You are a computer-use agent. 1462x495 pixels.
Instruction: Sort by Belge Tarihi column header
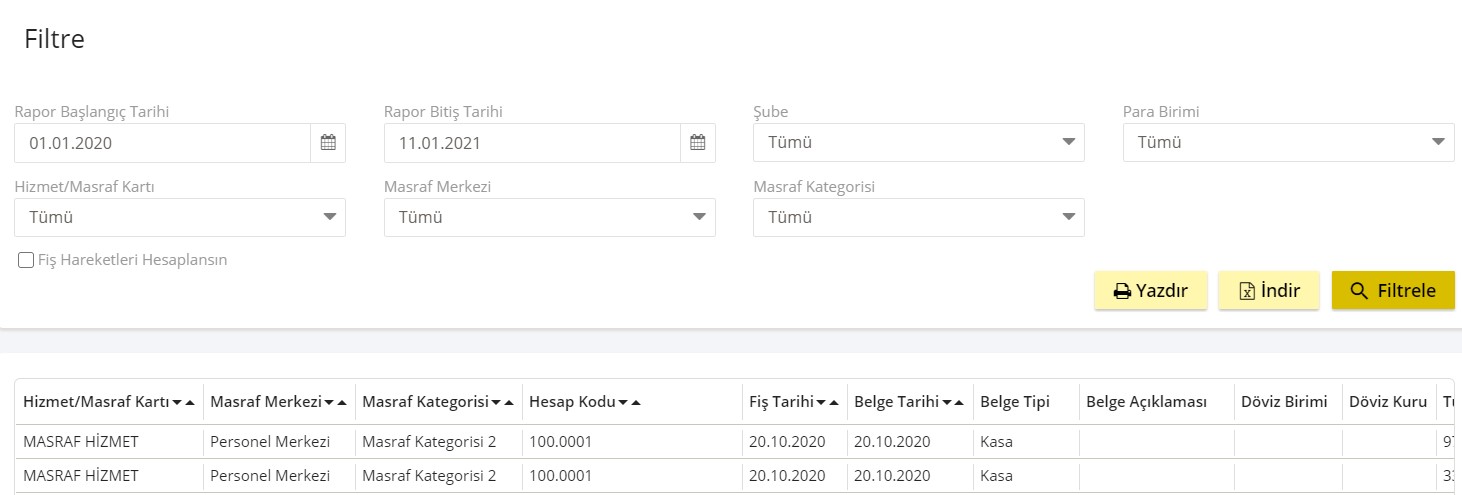pyautogui.click(x=910, y=402)
